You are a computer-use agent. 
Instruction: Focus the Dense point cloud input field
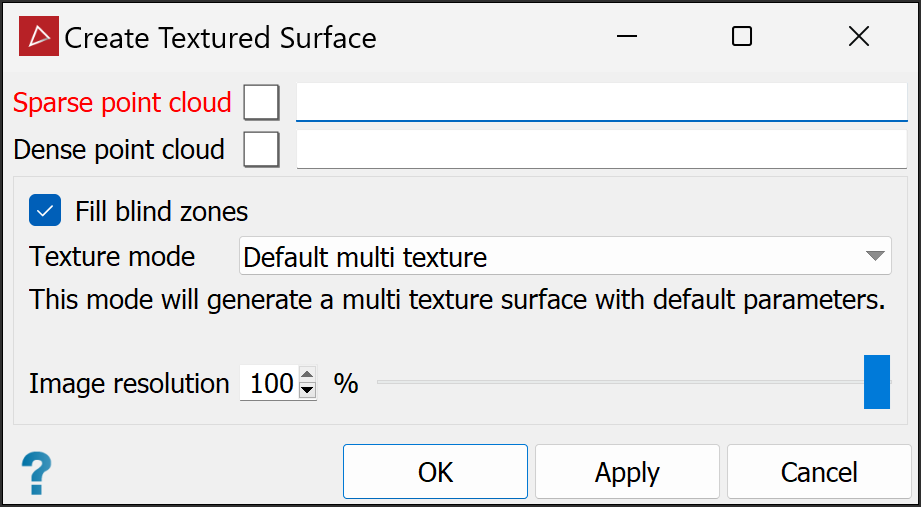coord(601,150)
